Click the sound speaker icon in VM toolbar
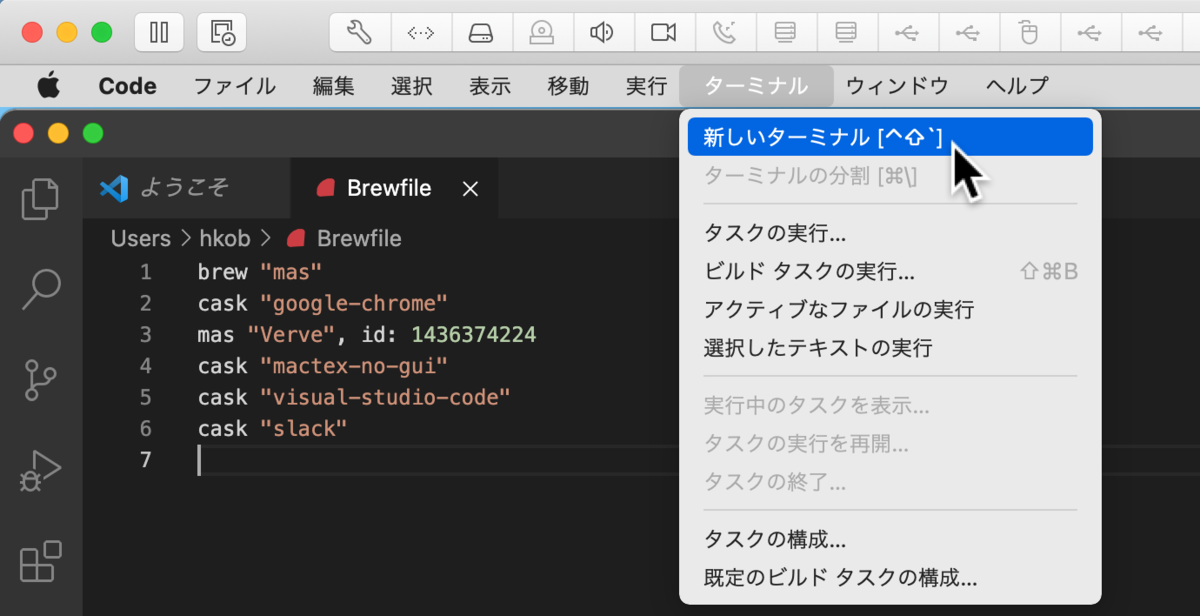This screenshot has width=1200, height=616. tap(603, 33)
